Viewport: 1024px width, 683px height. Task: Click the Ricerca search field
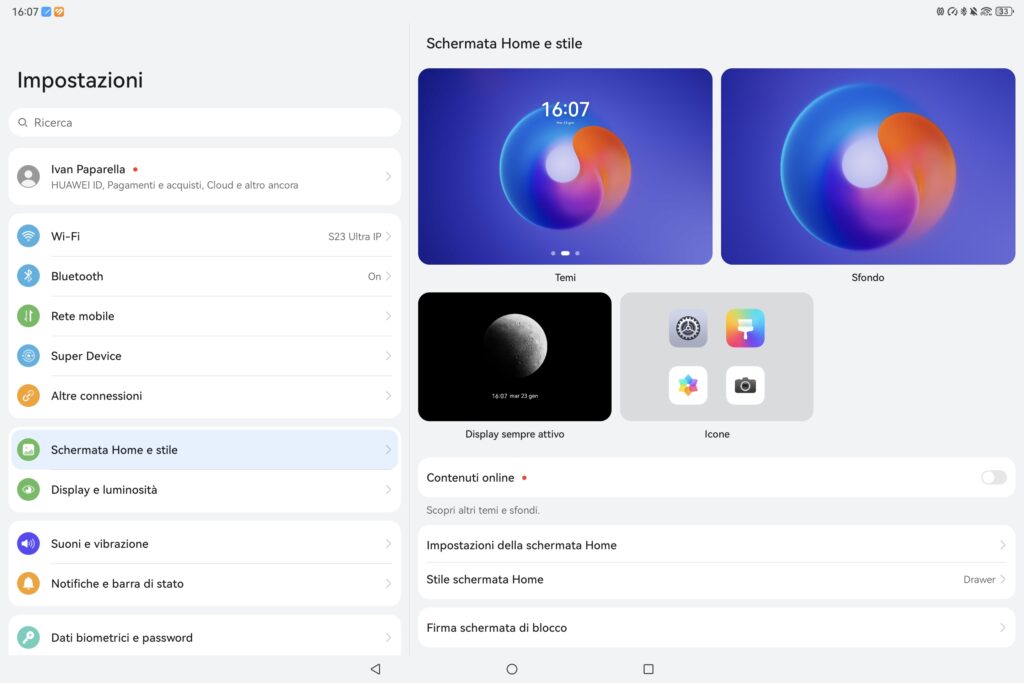pos(204,123)
